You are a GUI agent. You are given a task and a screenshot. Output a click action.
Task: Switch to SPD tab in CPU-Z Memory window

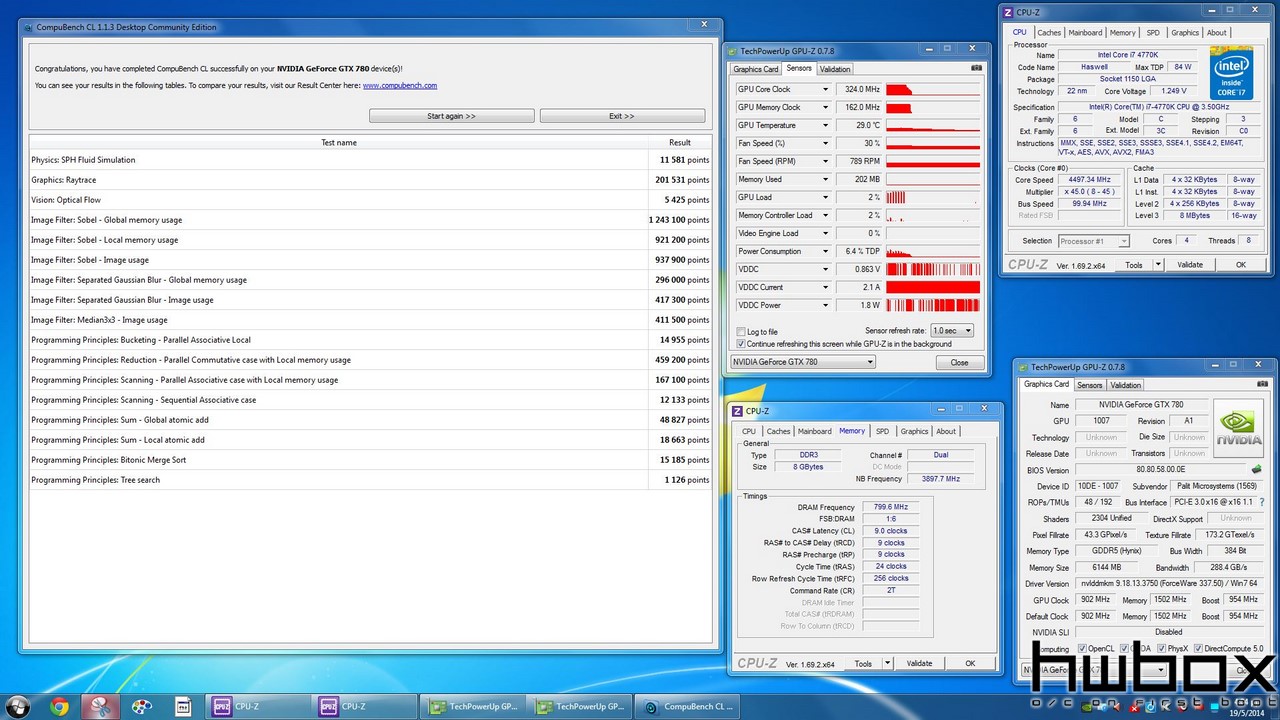(882, 431)
